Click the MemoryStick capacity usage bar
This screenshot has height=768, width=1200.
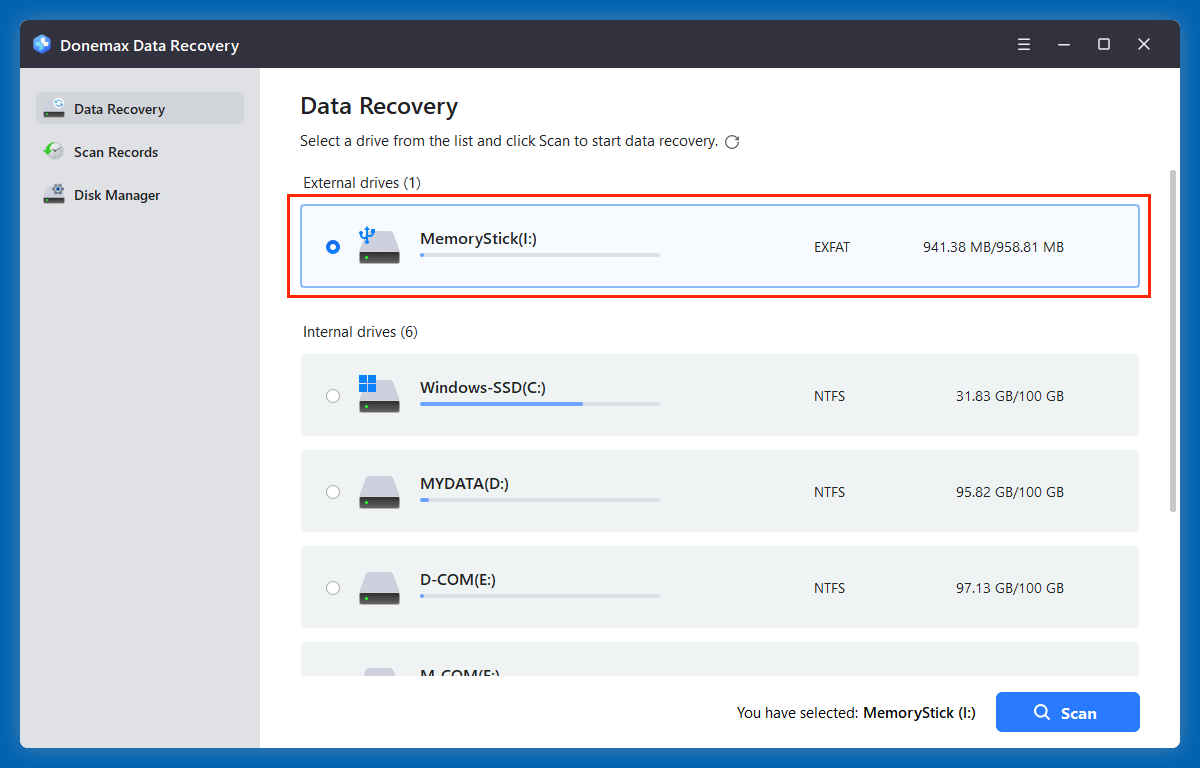(x=539, y=254)
